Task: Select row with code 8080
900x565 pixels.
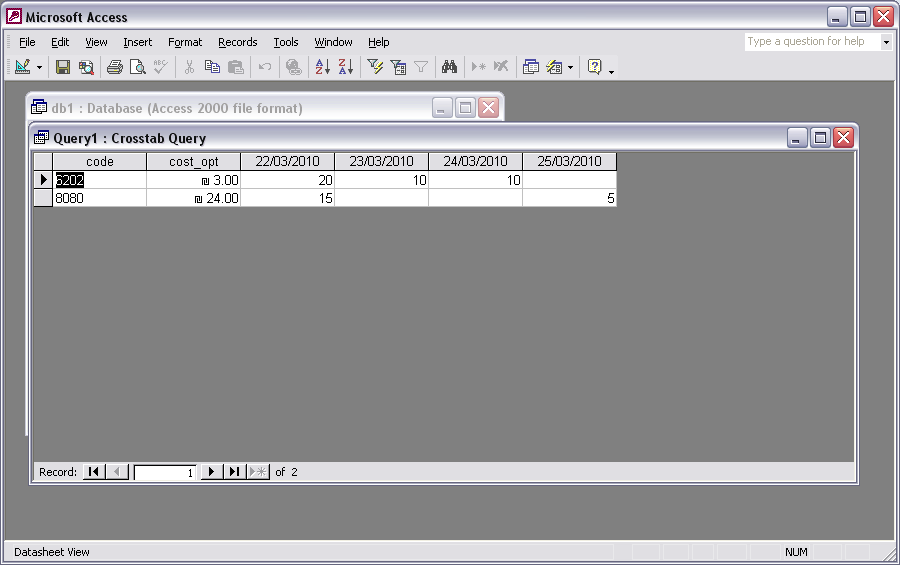Action: pyautogui.click(x=42, y=198)
